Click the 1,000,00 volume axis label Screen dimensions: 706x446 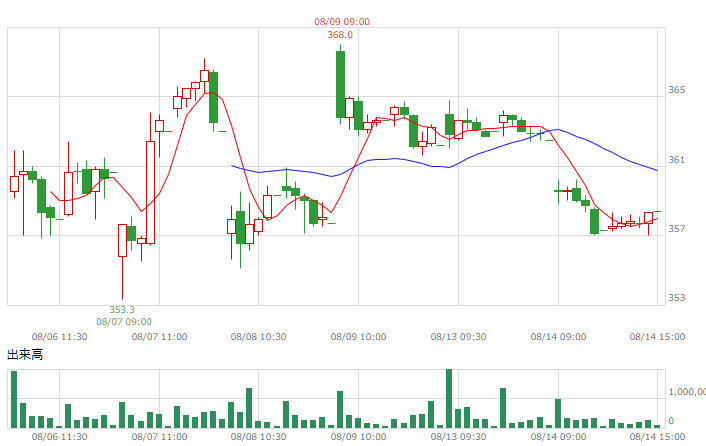click(x=687, y=392)
